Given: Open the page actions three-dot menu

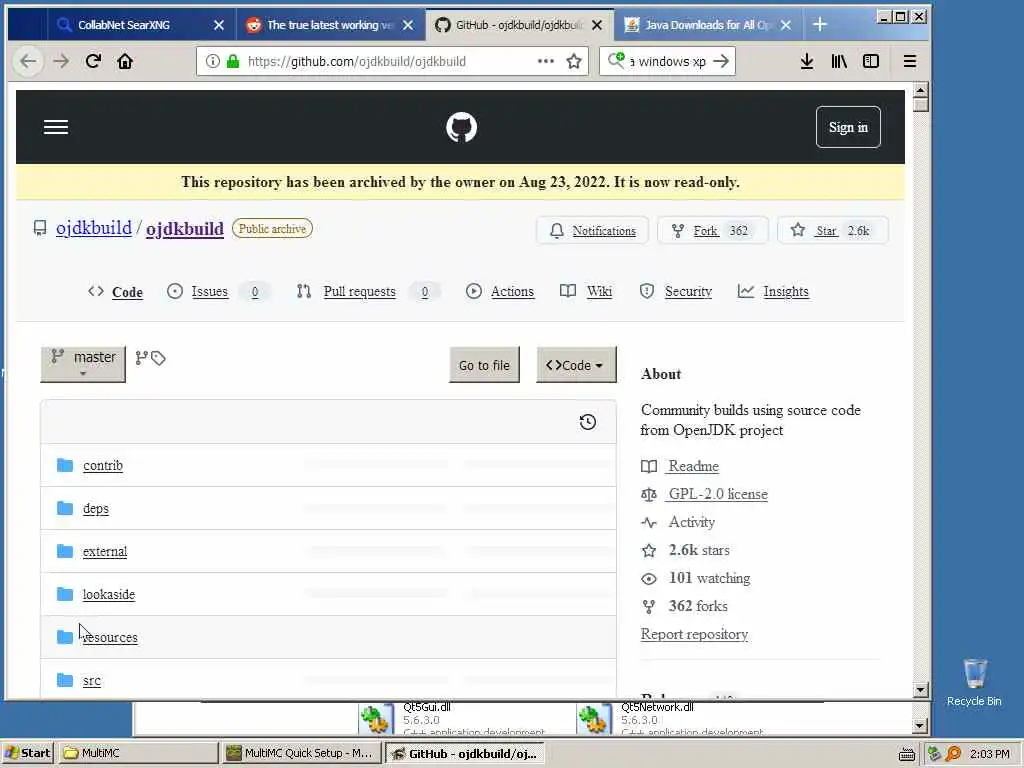Looking at the screenshot, I should pos(545,61).
